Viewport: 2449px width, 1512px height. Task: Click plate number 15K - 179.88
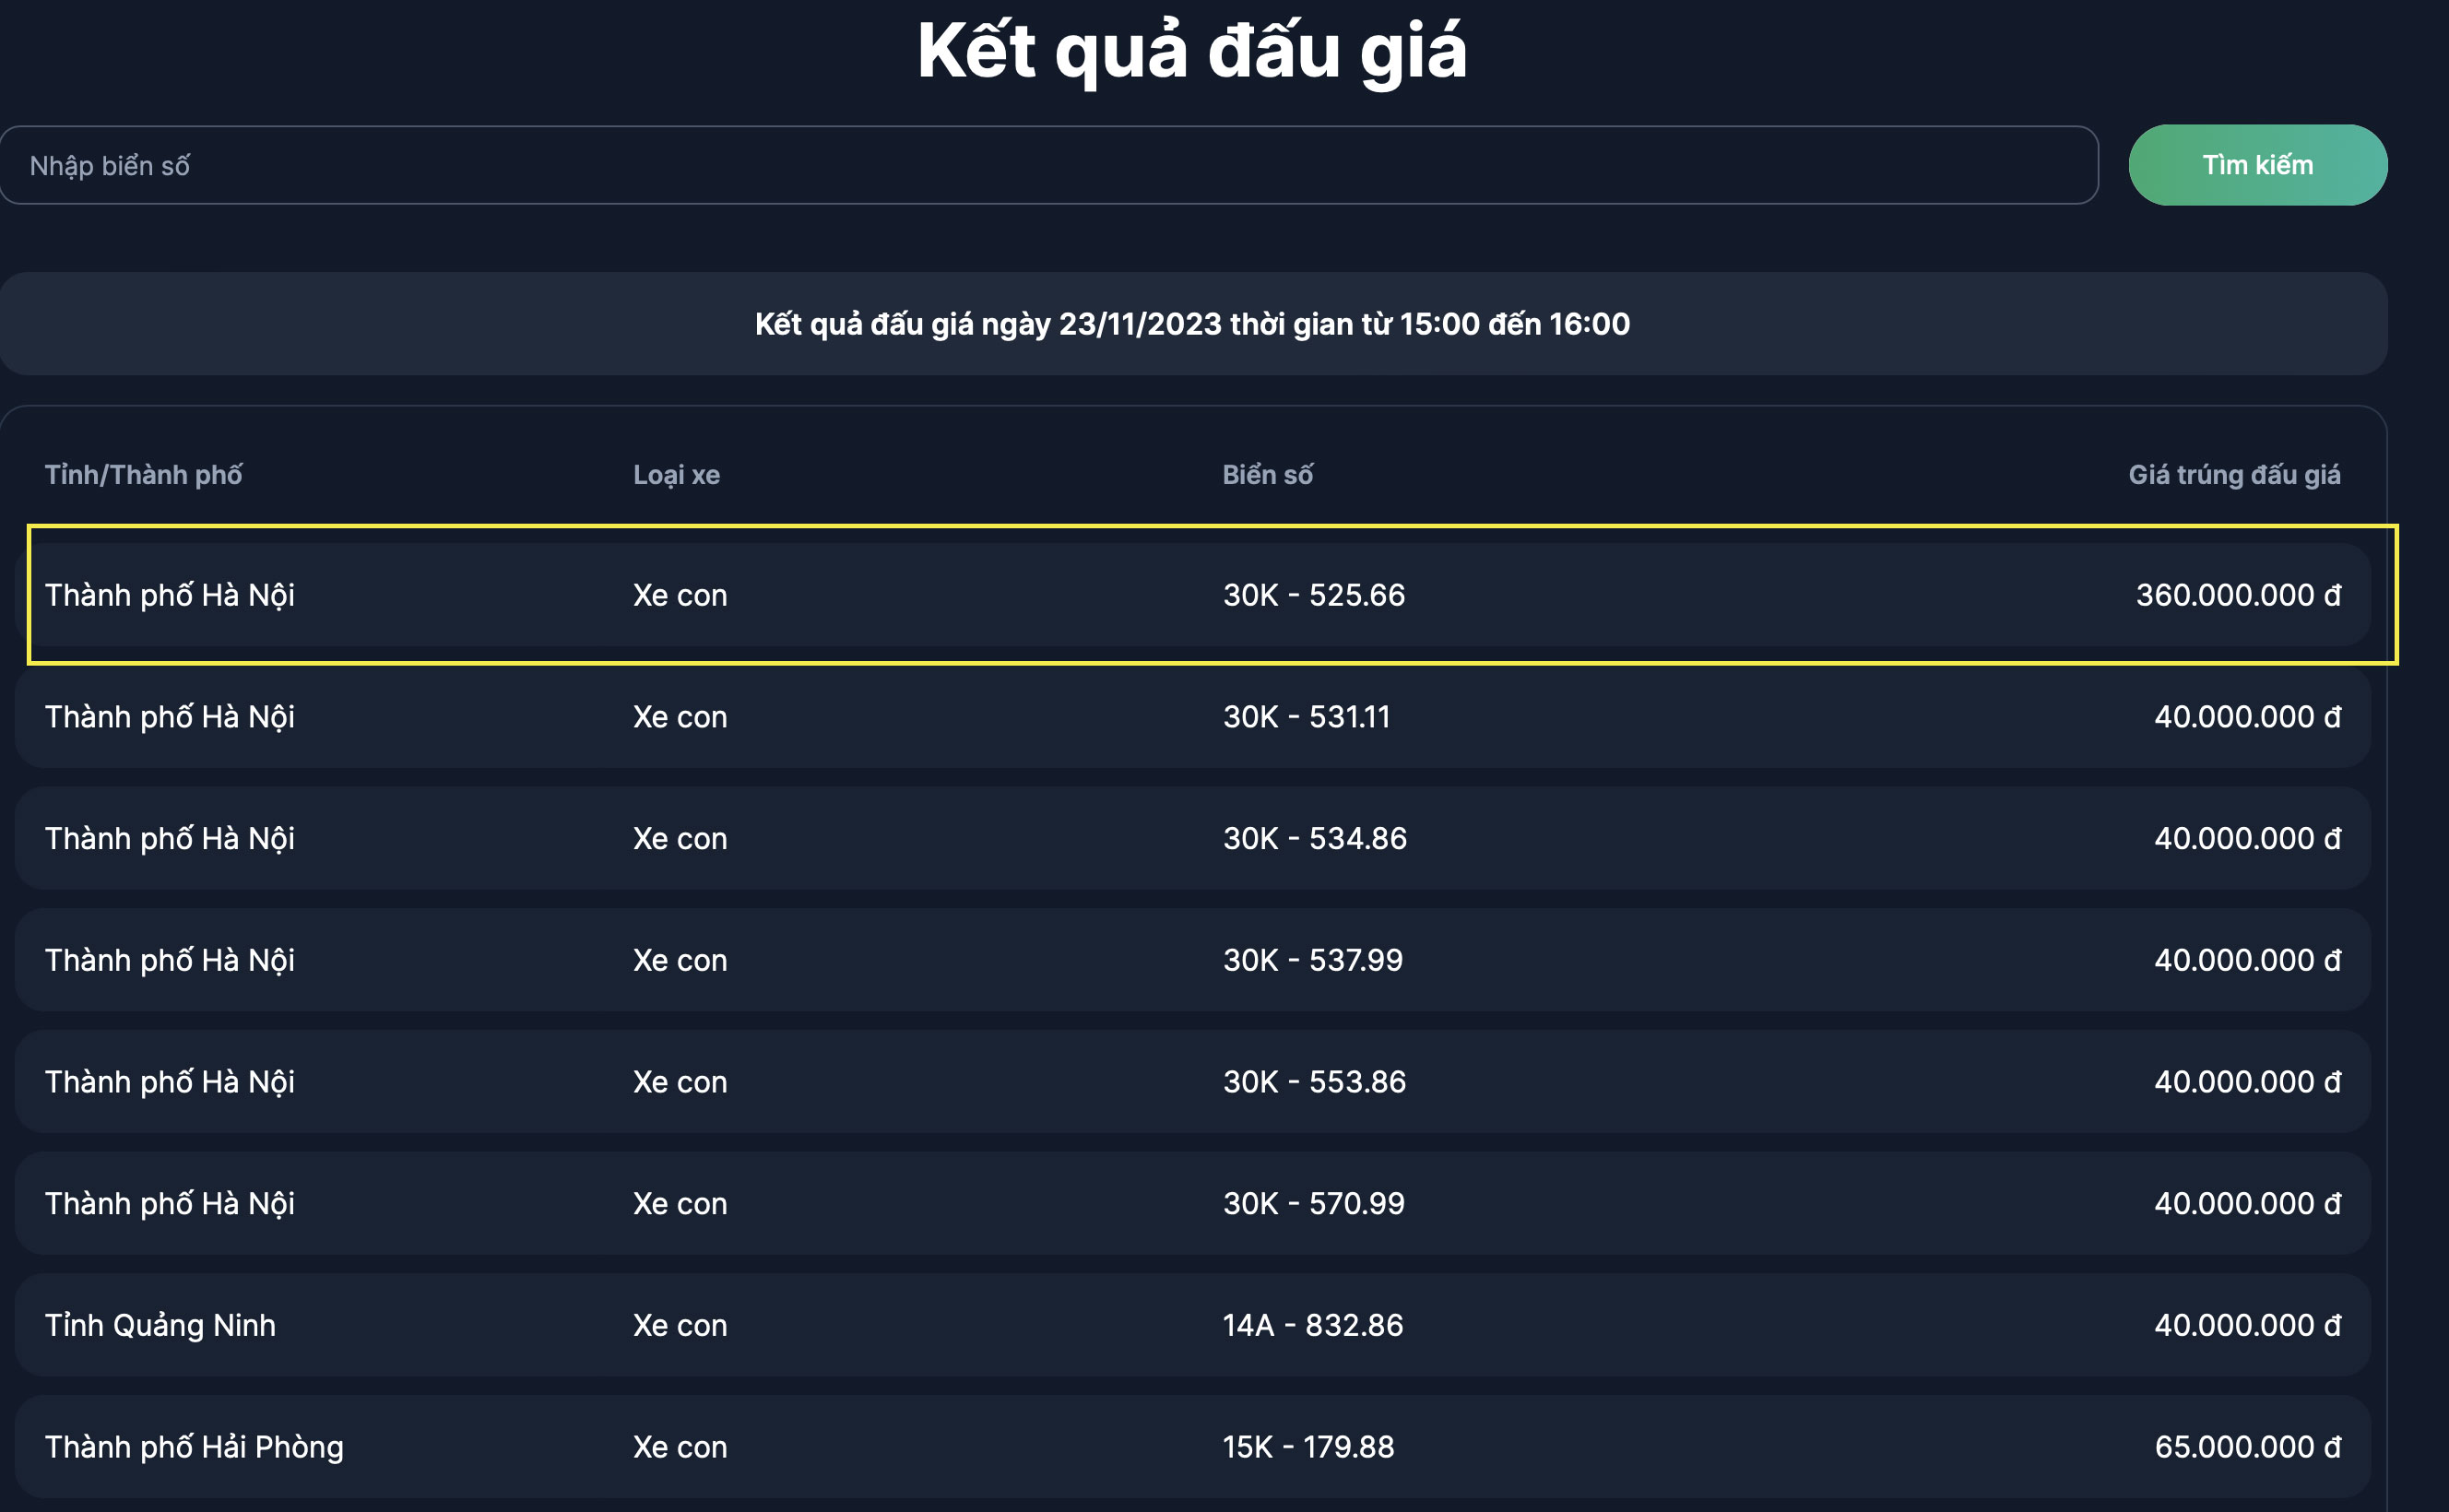coord(1308,1447)
